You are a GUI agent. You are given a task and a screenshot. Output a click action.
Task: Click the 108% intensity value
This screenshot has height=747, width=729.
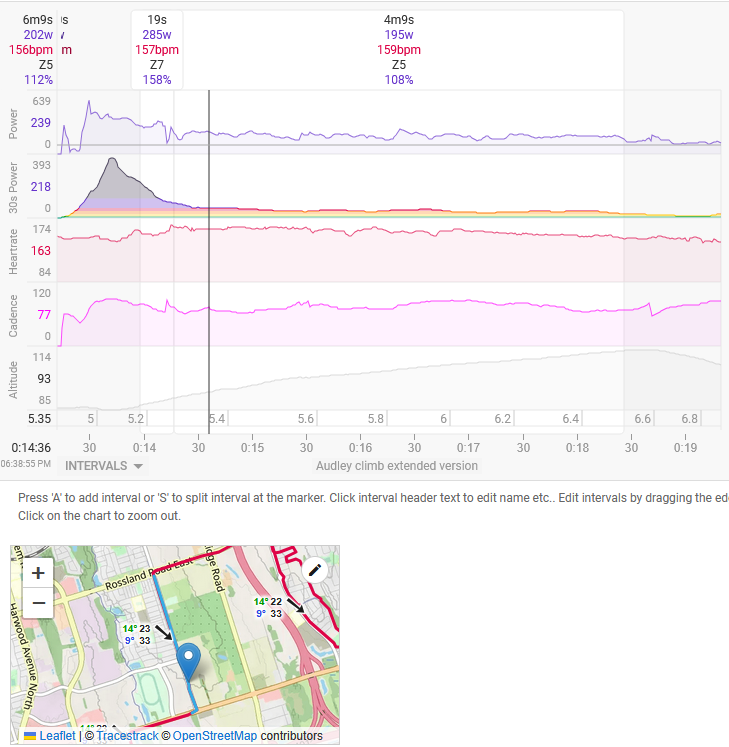[x=399, y=80]
